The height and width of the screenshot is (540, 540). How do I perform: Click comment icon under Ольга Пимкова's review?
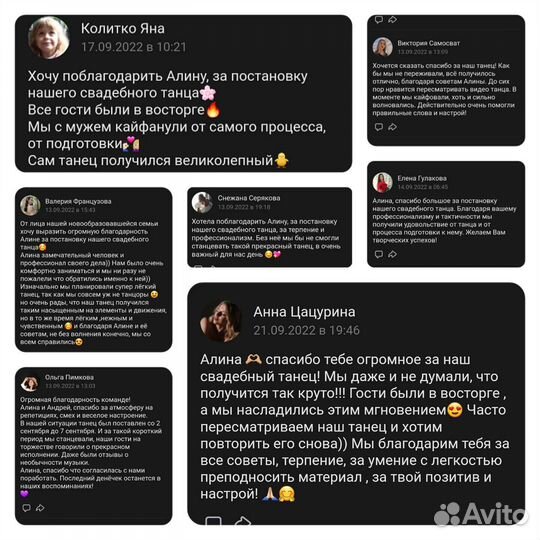[x=26, y=508]
